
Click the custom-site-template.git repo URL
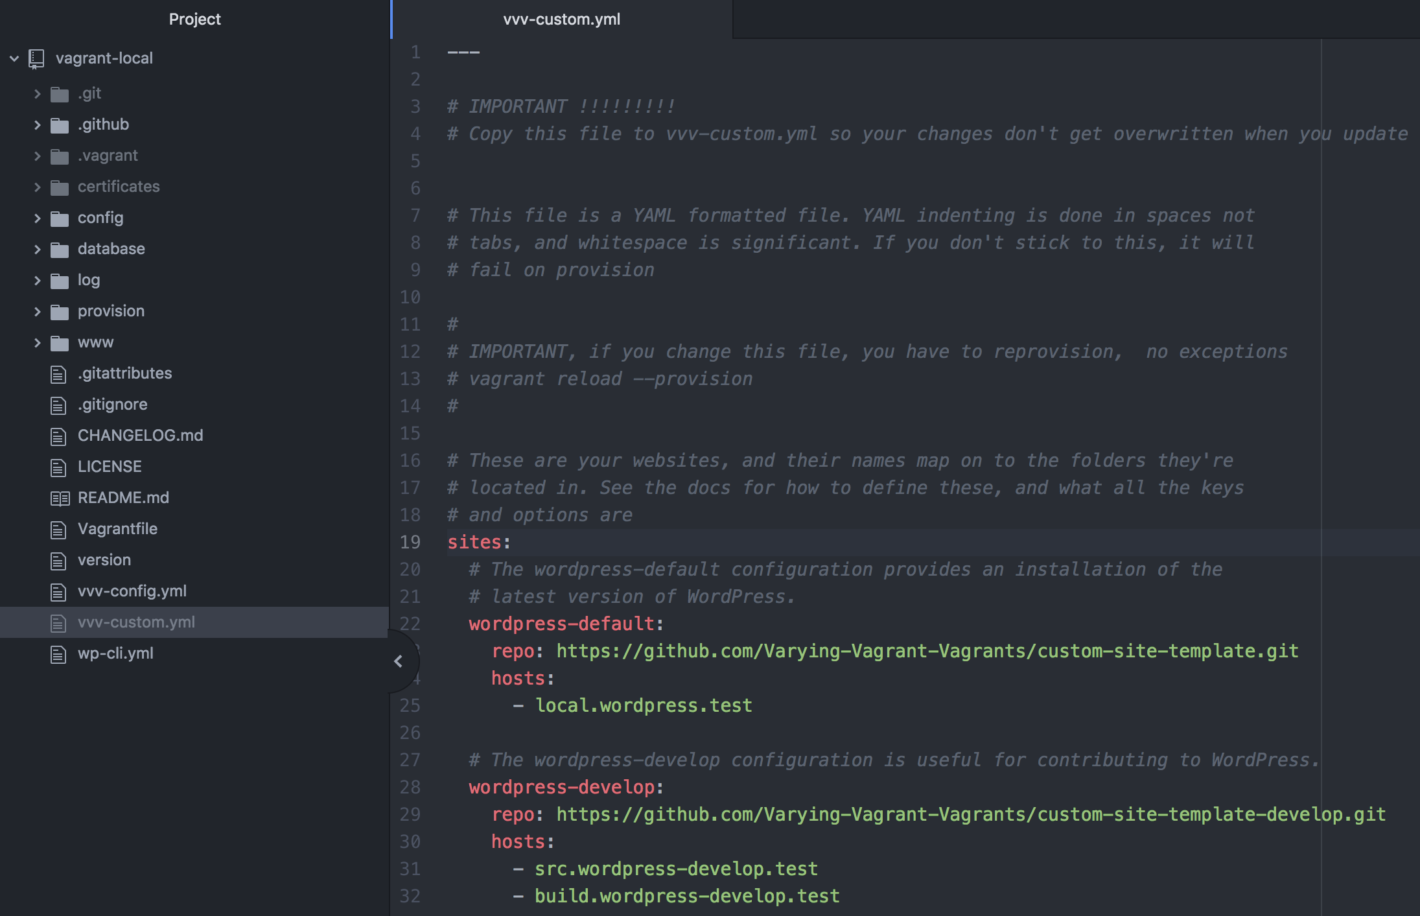coord(927,650)
